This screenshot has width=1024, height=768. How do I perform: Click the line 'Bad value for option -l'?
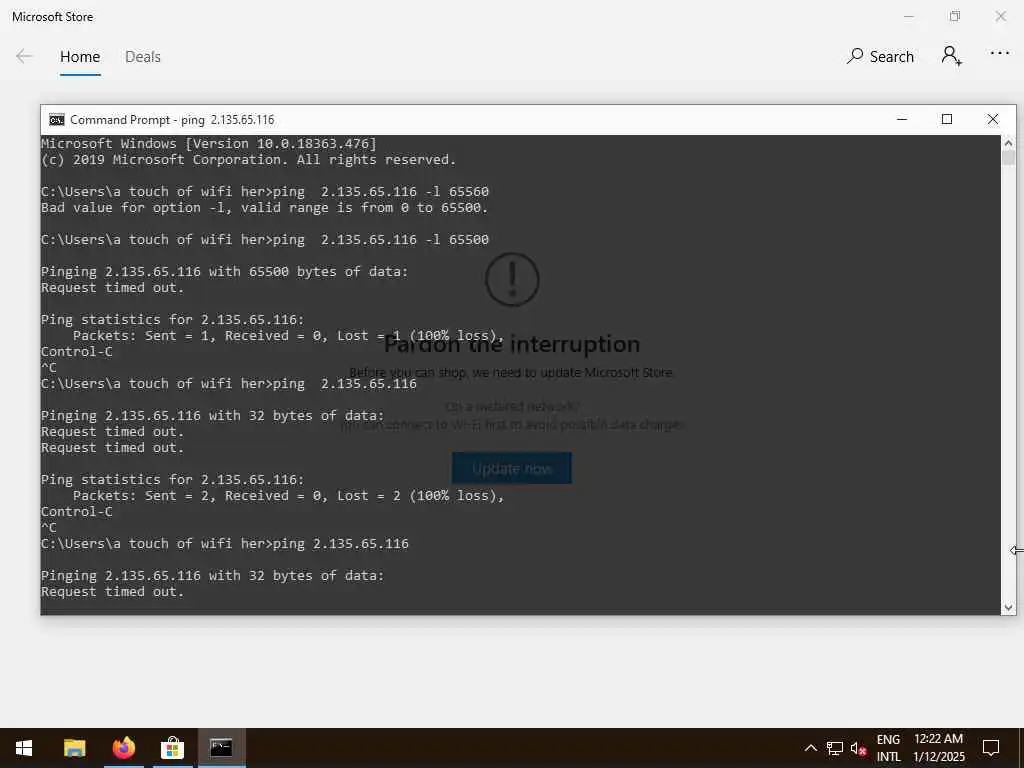(264, 208)
